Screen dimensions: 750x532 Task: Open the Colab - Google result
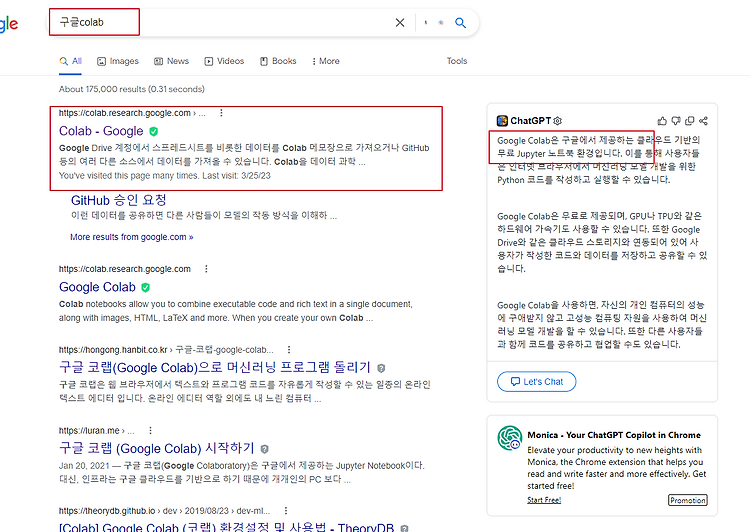101,131
